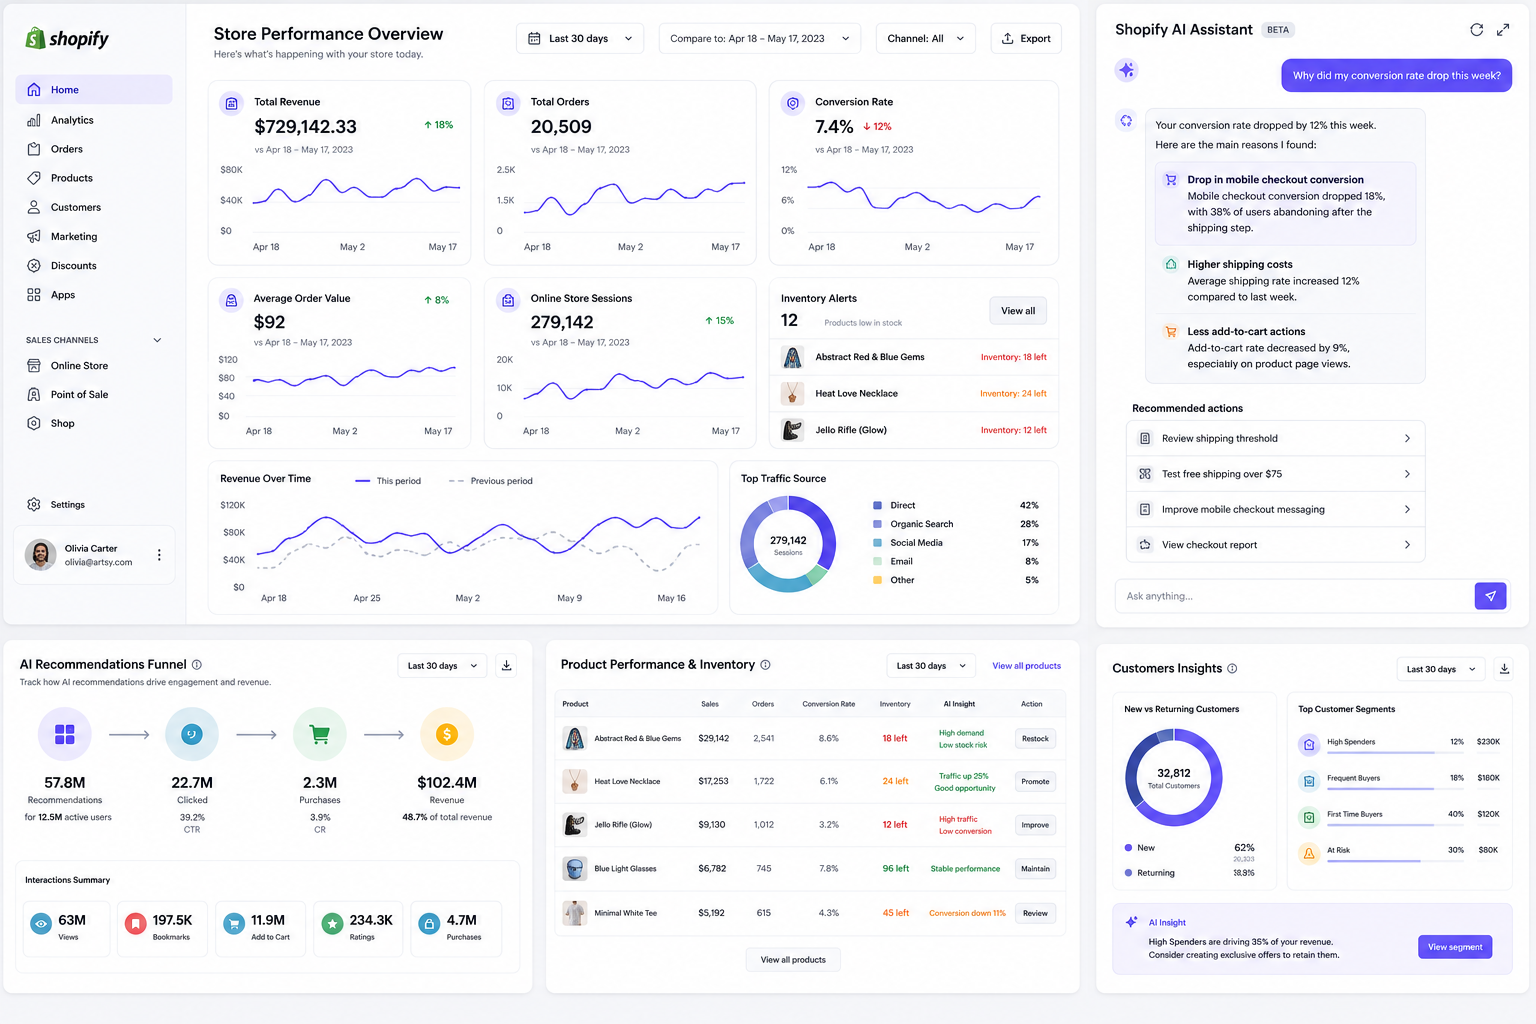The width and height of the screenshot is (1536, 1024).
Task: Click Maintain for Blue Light Glasses
Action: [1035, 869]
